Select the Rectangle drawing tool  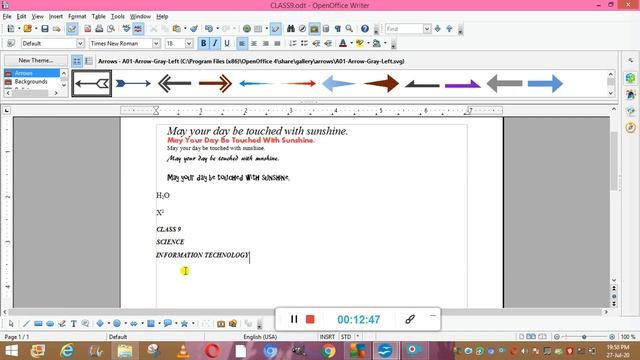[38, 324]
